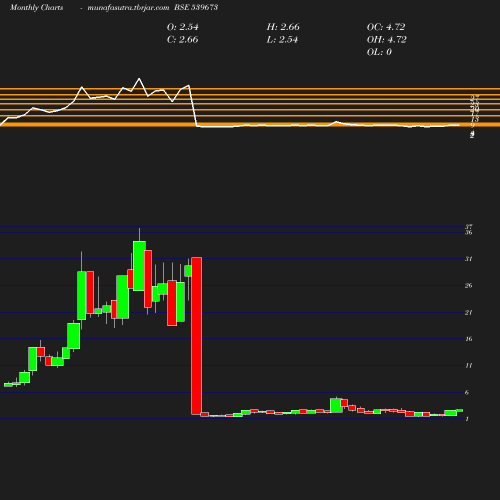Click the tallest green candle near 34
The height and width of the screenshot is (500, 500).
tap(139, 266)
